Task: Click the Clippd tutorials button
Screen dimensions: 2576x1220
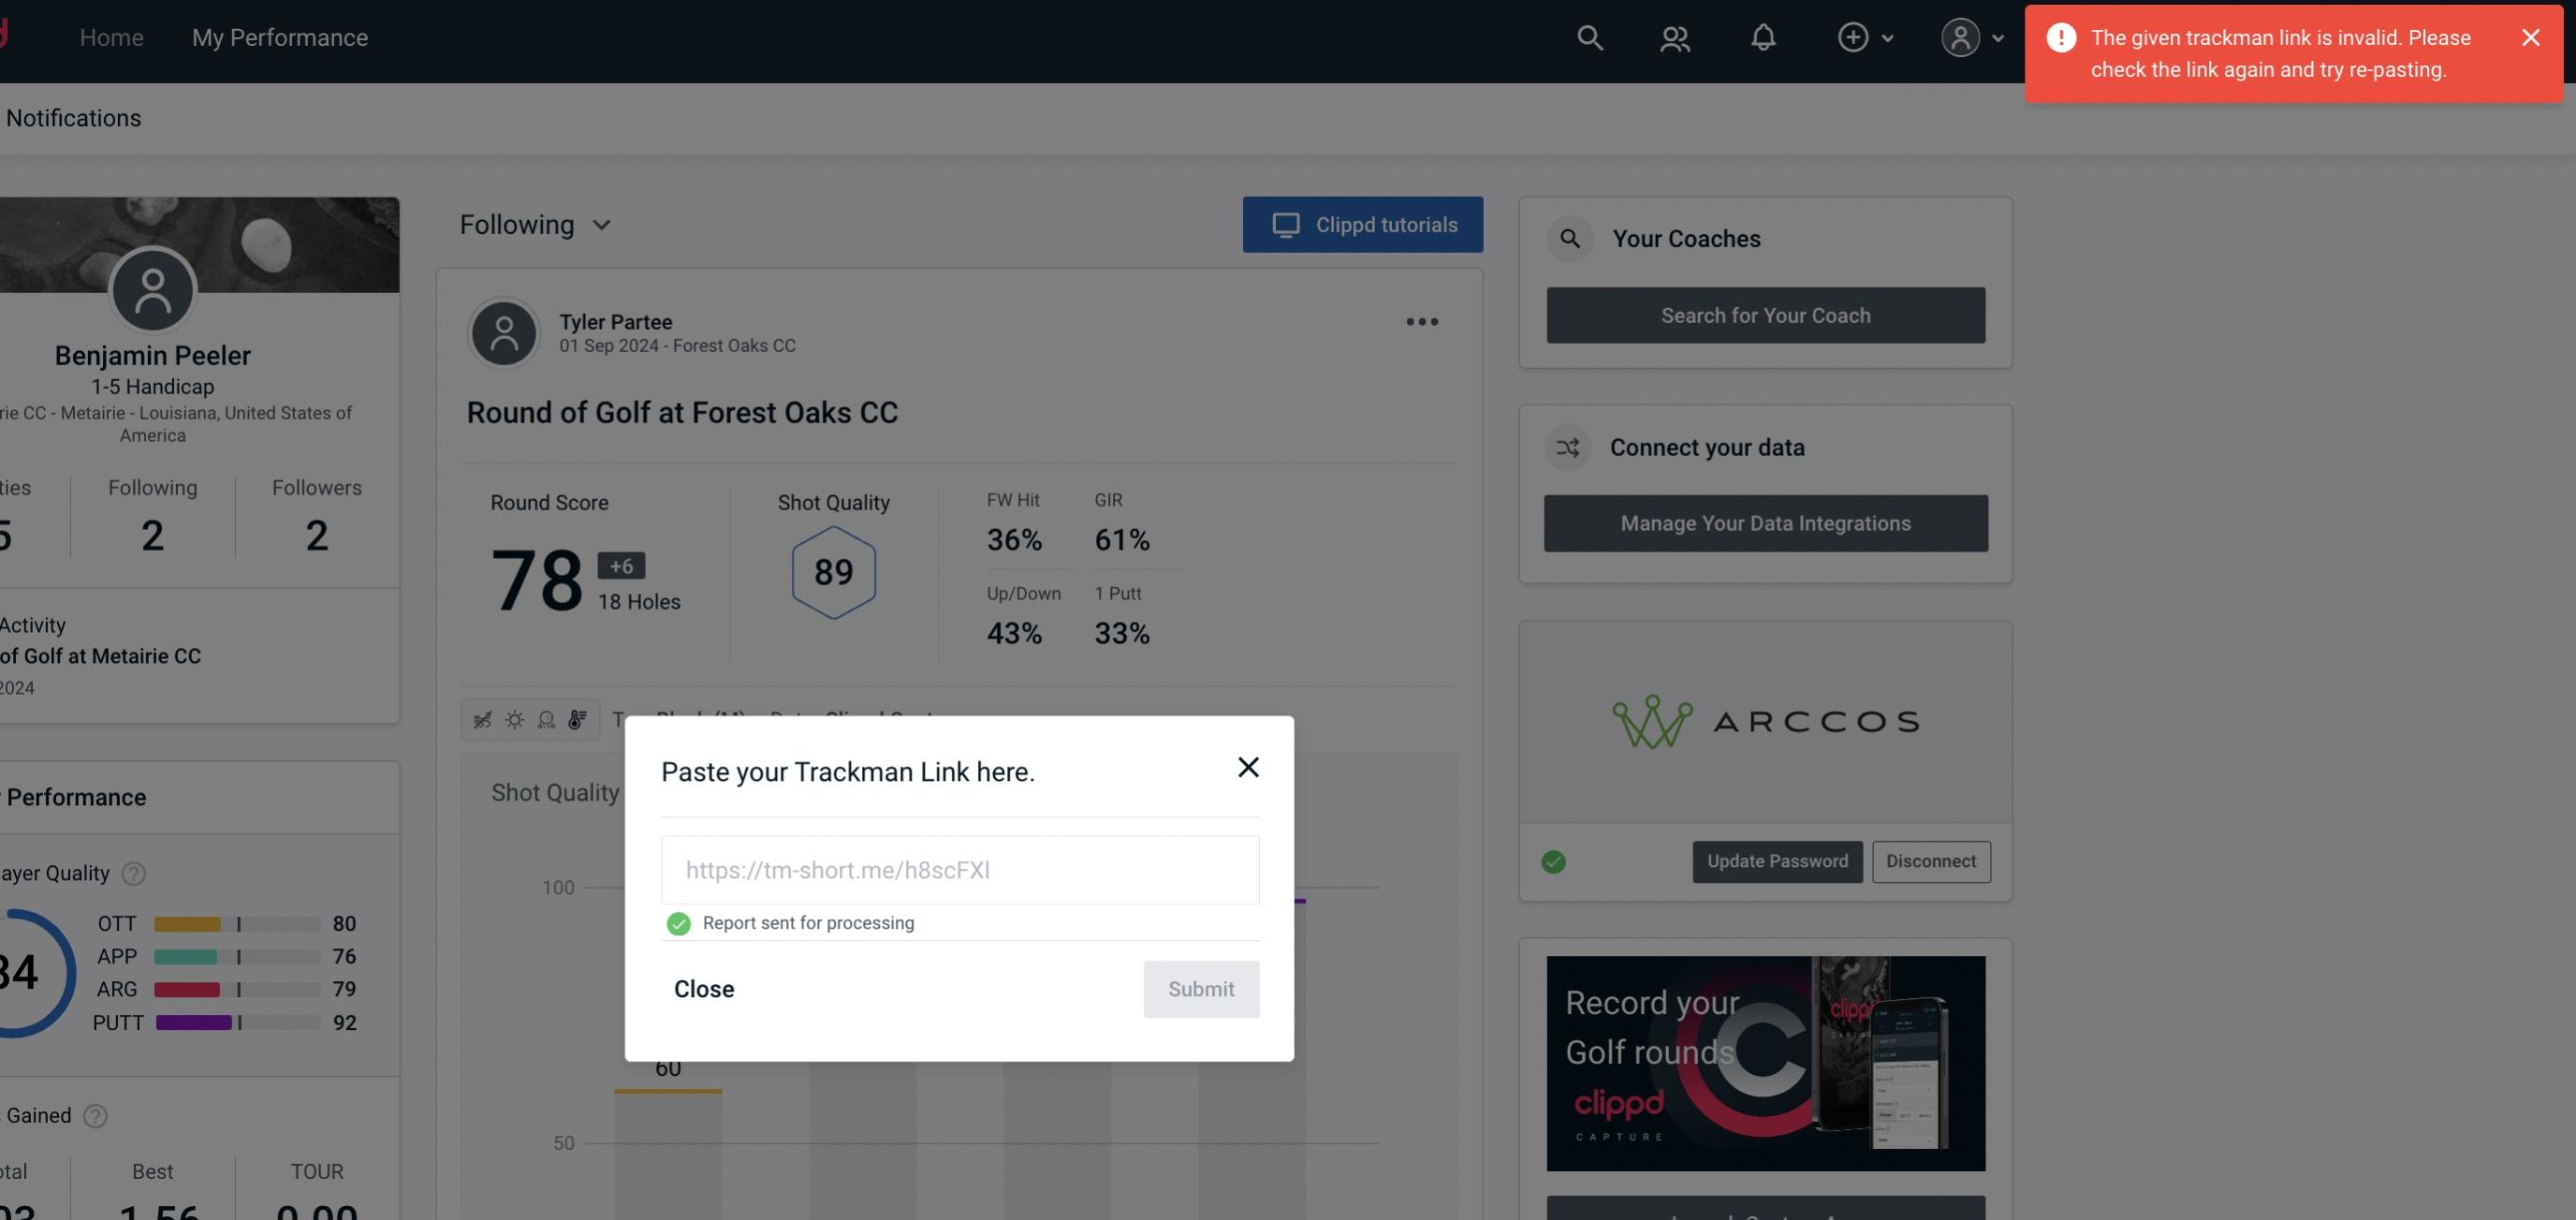Action: click(x=1364, y=224)
